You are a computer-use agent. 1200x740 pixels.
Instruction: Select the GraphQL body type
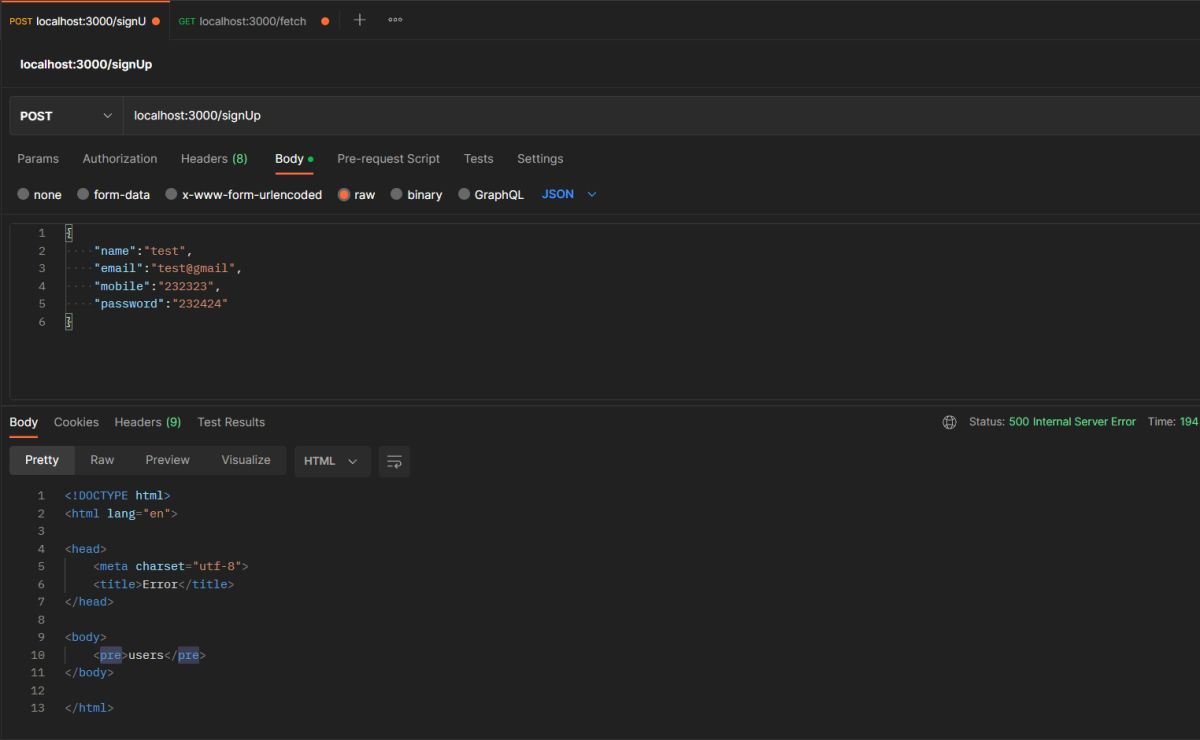click(x=491, y=195)
